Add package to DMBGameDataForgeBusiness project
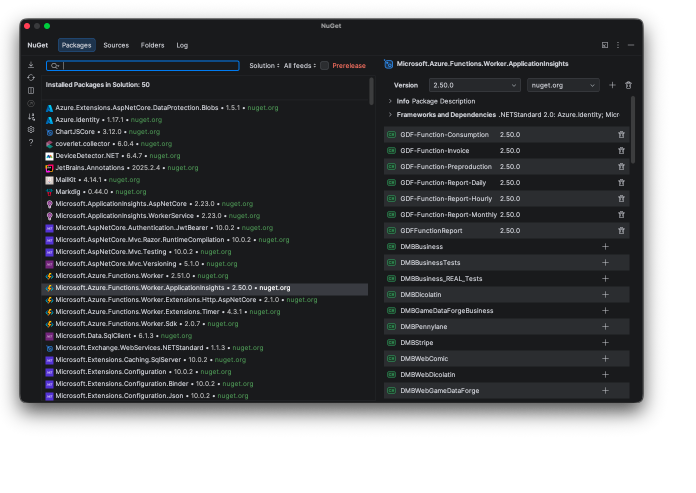Screen dimensions: 696x493 605,310
